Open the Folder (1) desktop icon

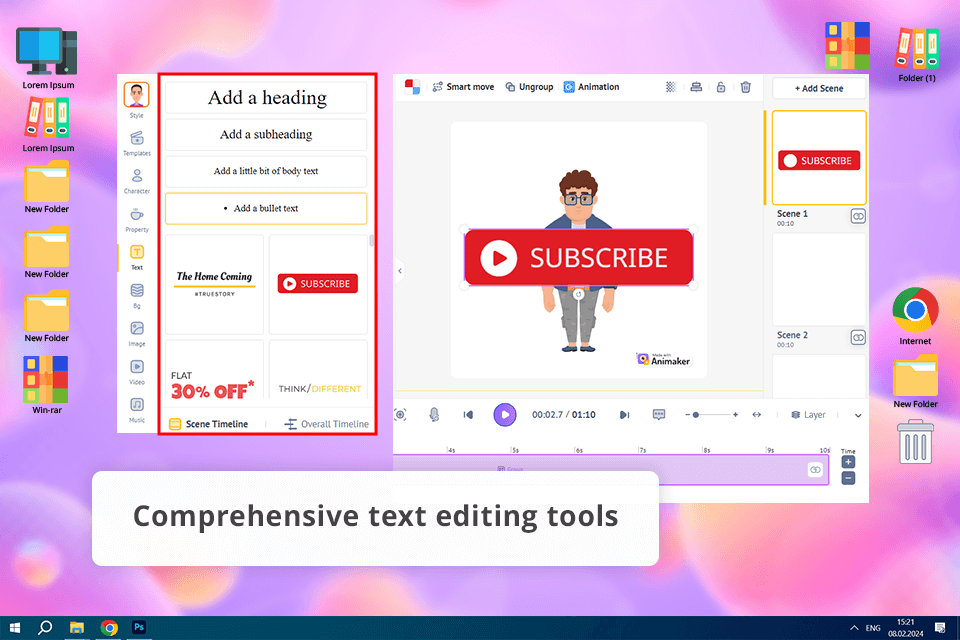(917, 55)
